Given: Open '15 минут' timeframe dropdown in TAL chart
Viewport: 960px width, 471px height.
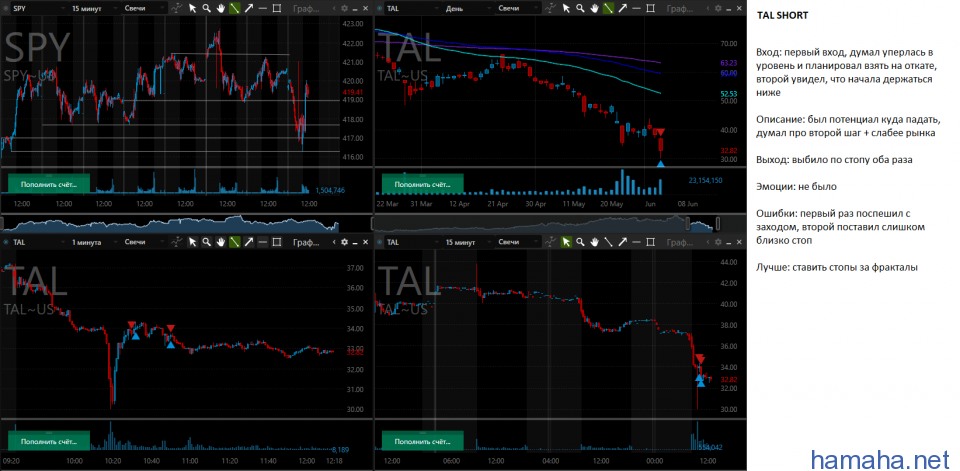Looking at the screenshot, I should click(x=467, y=242).
